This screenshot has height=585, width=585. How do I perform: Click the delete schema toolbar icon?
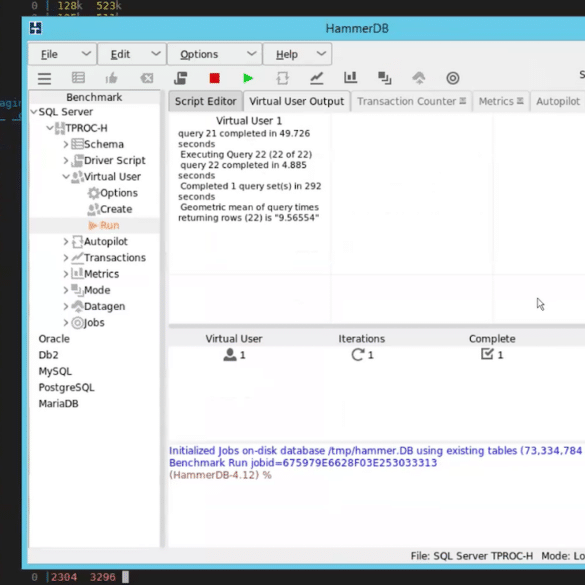click(x=147, y=78)
